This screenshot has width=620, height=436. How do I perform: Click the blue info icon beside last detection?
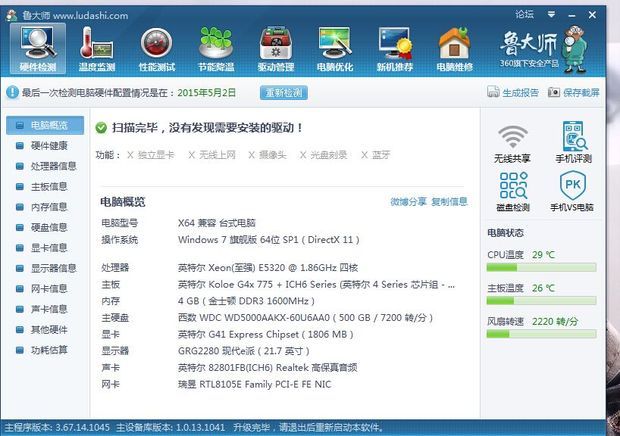click(x=12, y=92)
